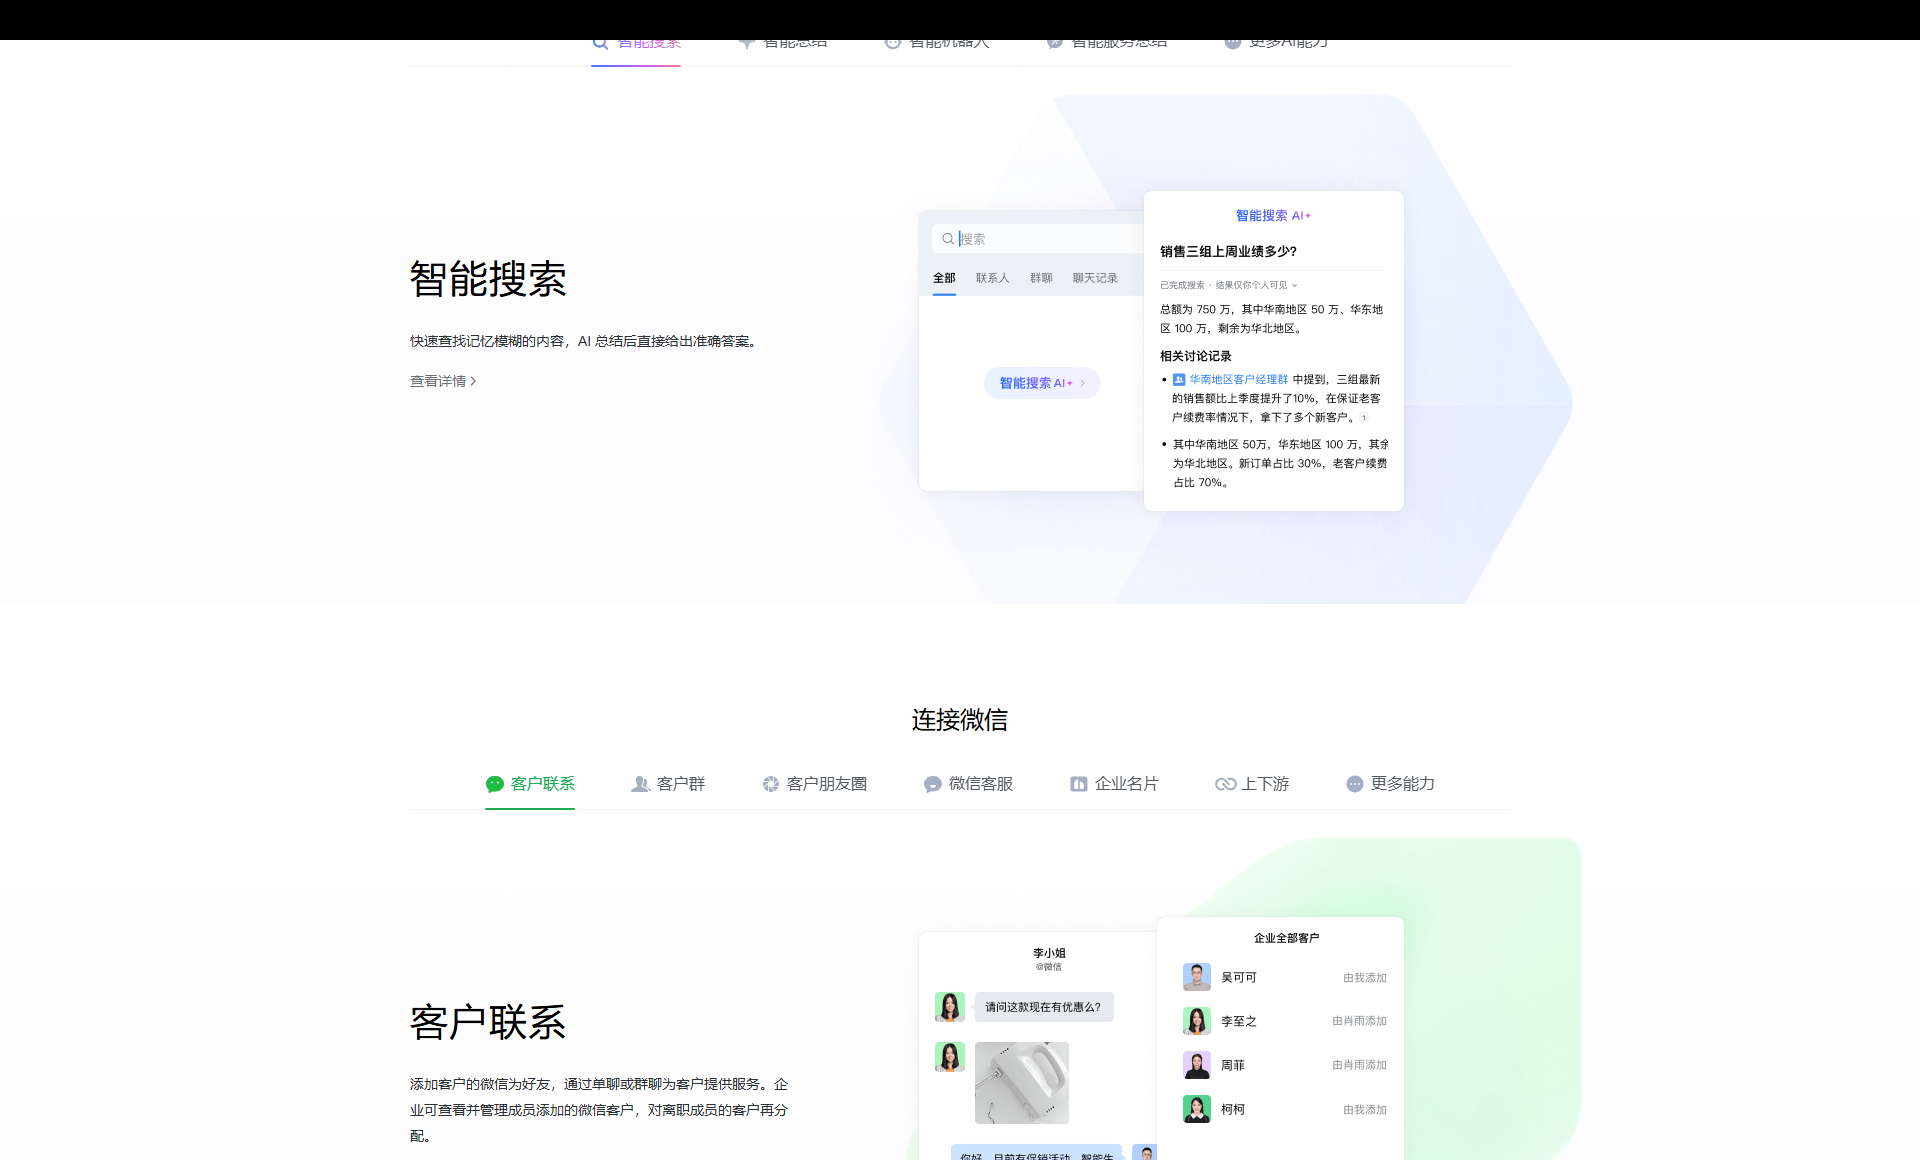The image size is (1920, 1160).
Task: Click the question 销售三组上周业绩多少?
Action: (x=1228, y=251)
